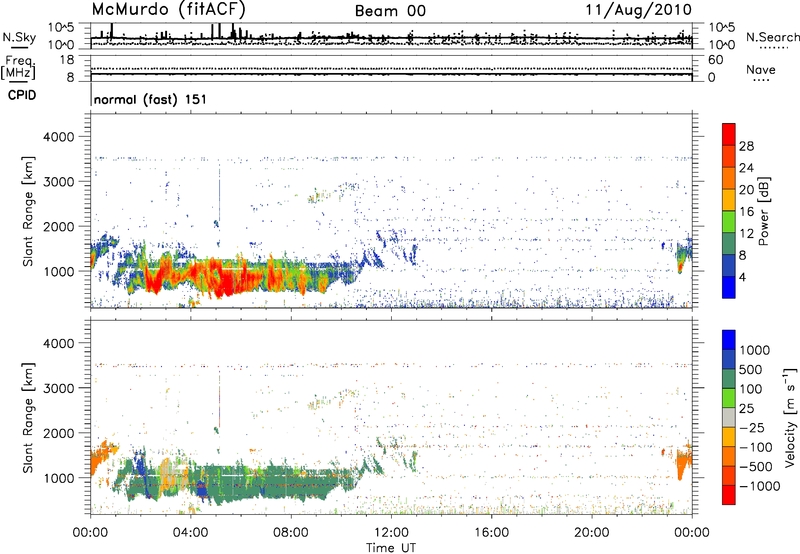Click the Time UT axis label
This screenshot has height=554, width=800.
tap(391, 547)
